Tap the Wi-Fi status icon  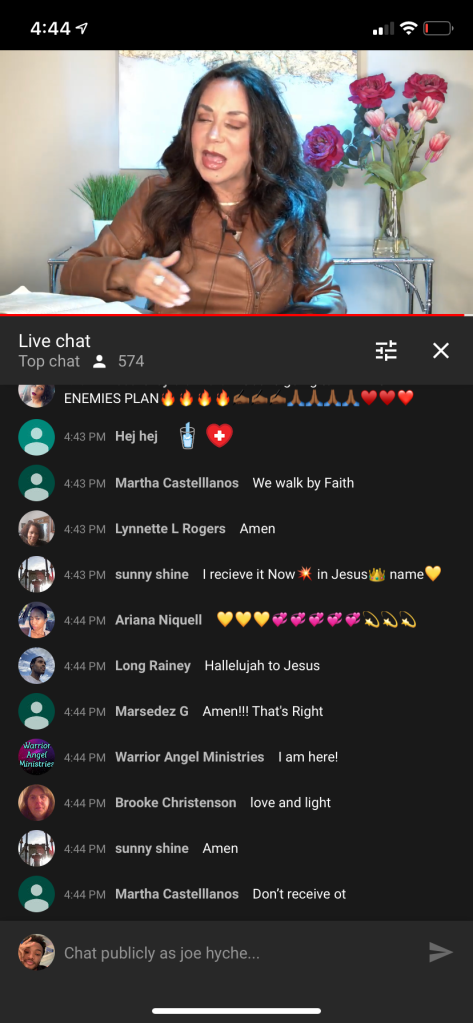(408, 28)
